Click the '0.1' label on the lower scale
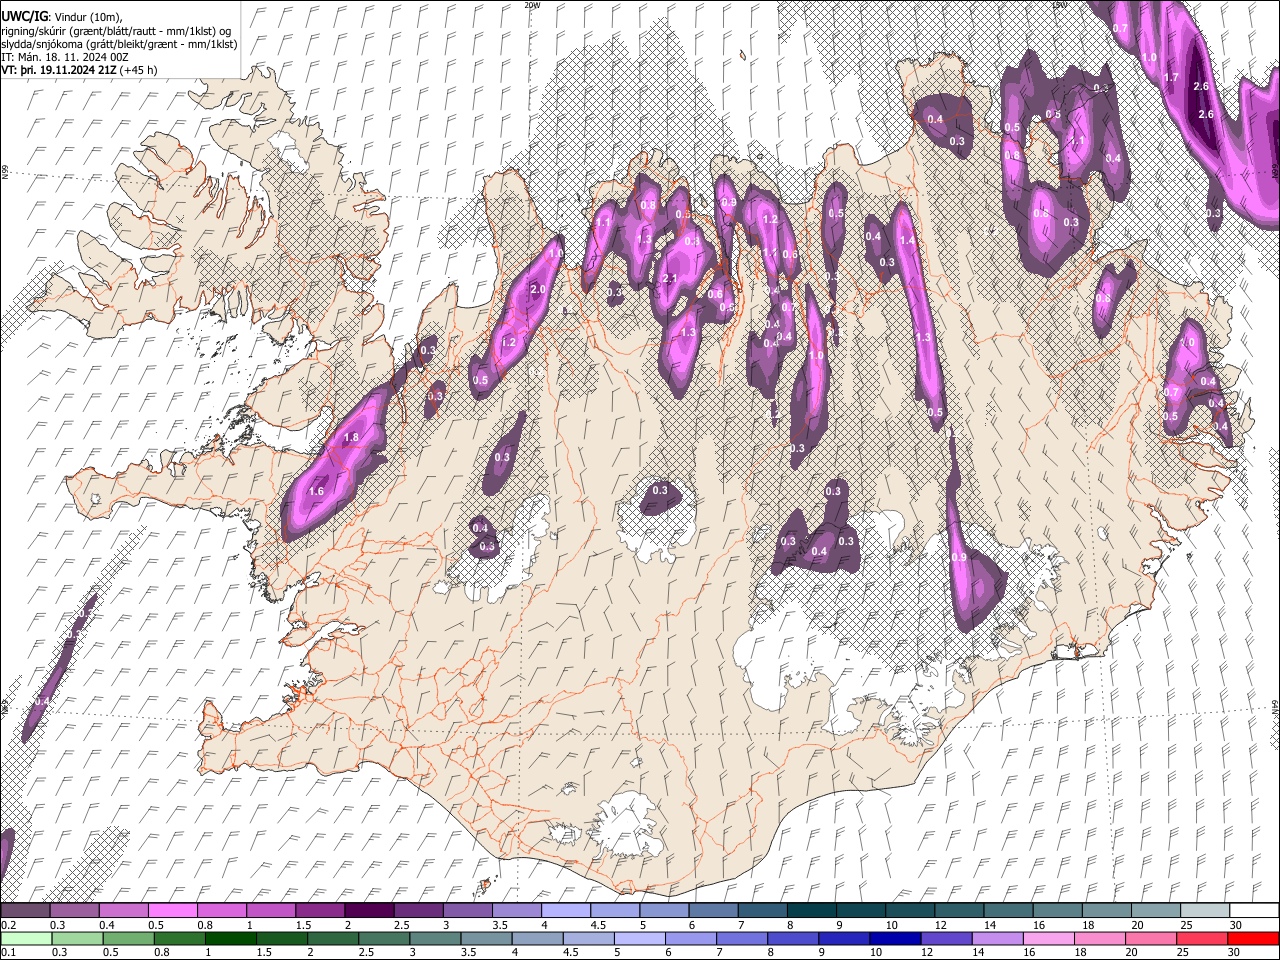Viewport: 1280px width, 960px height. click(8, 953)
